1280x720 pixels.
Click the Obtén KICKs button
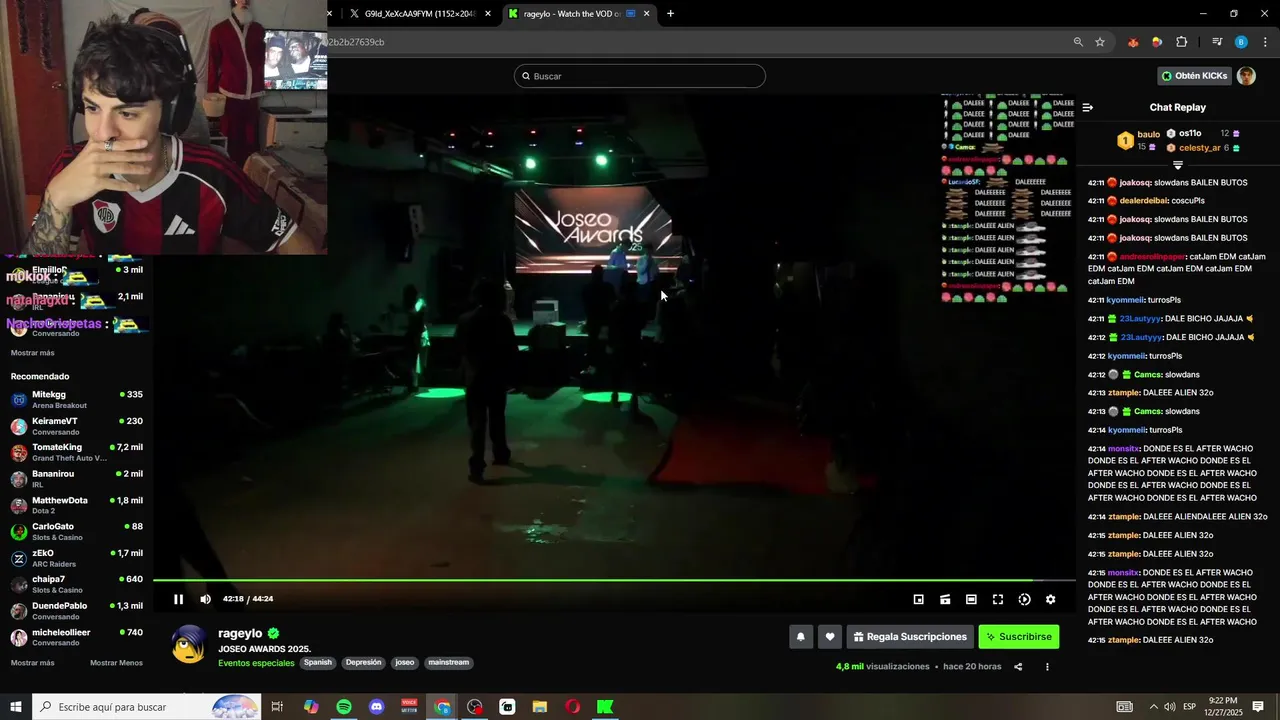(1194, 76)
